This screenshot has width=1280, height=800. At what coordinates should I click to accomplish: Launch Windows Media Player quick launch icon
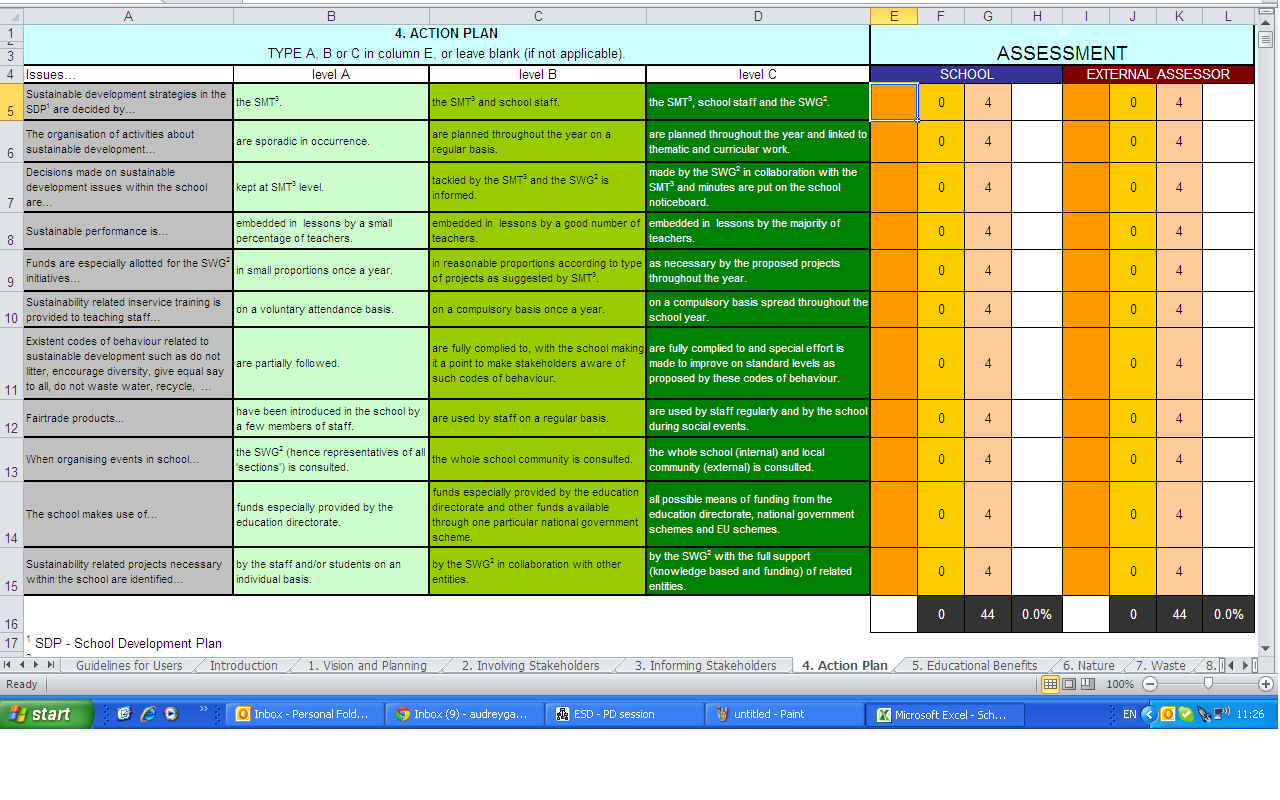coord(171,714)
